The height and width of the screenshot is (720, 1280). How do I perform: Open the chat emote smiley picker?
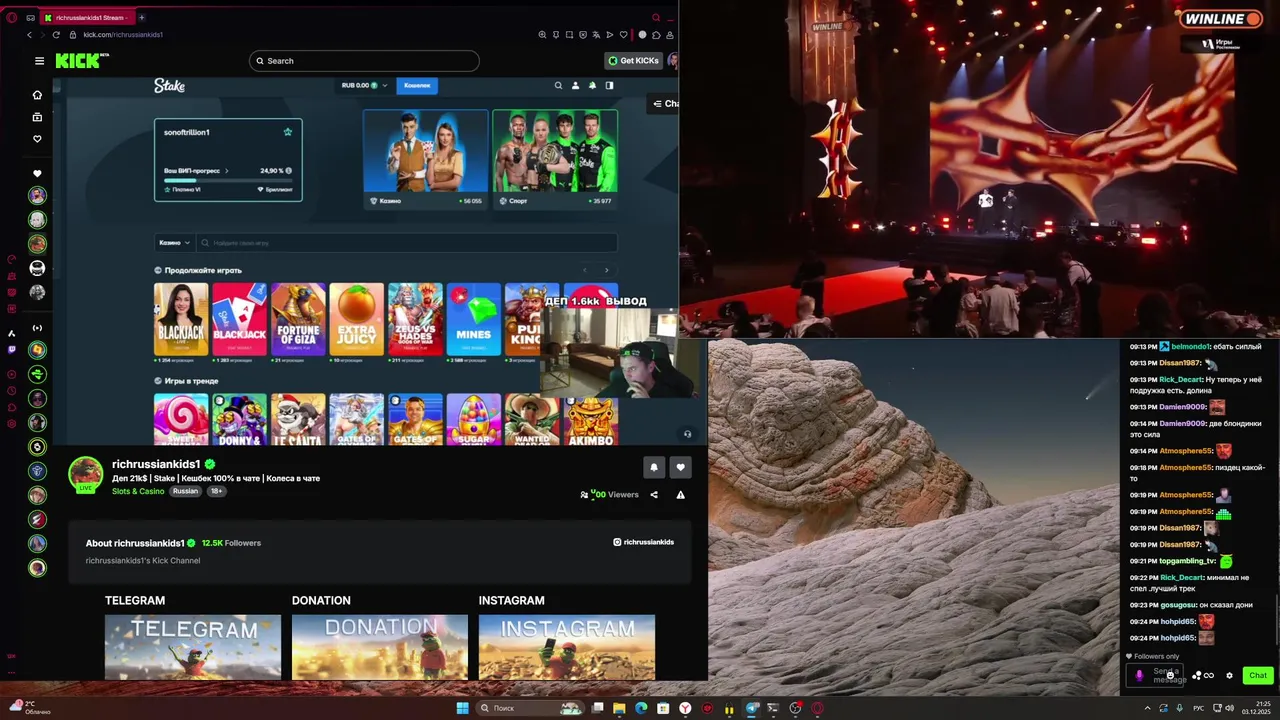[x=1169, y=675]
